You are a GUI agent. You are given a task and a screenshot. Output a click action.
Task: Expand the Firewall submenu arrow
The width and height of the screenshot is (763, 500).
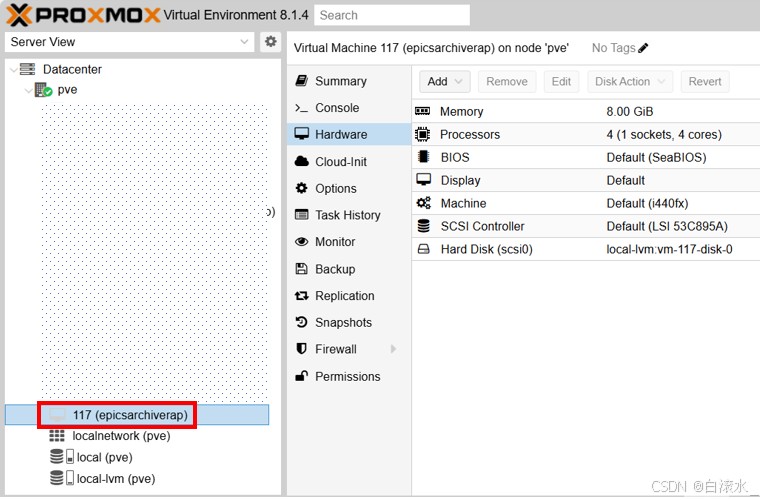click(x=394, y=349)
